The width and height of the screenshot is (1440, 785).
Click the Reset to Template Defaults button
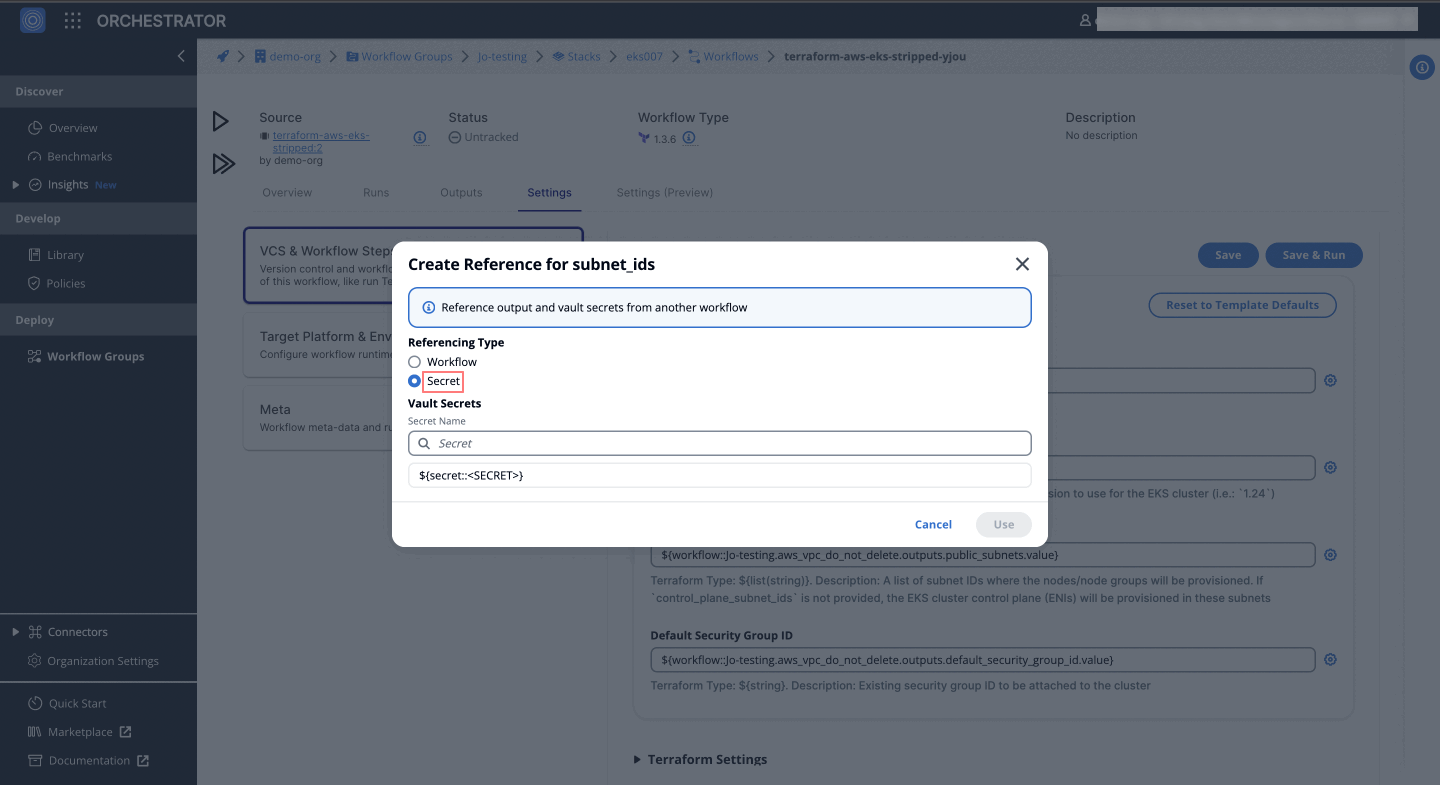[1242, 305]
